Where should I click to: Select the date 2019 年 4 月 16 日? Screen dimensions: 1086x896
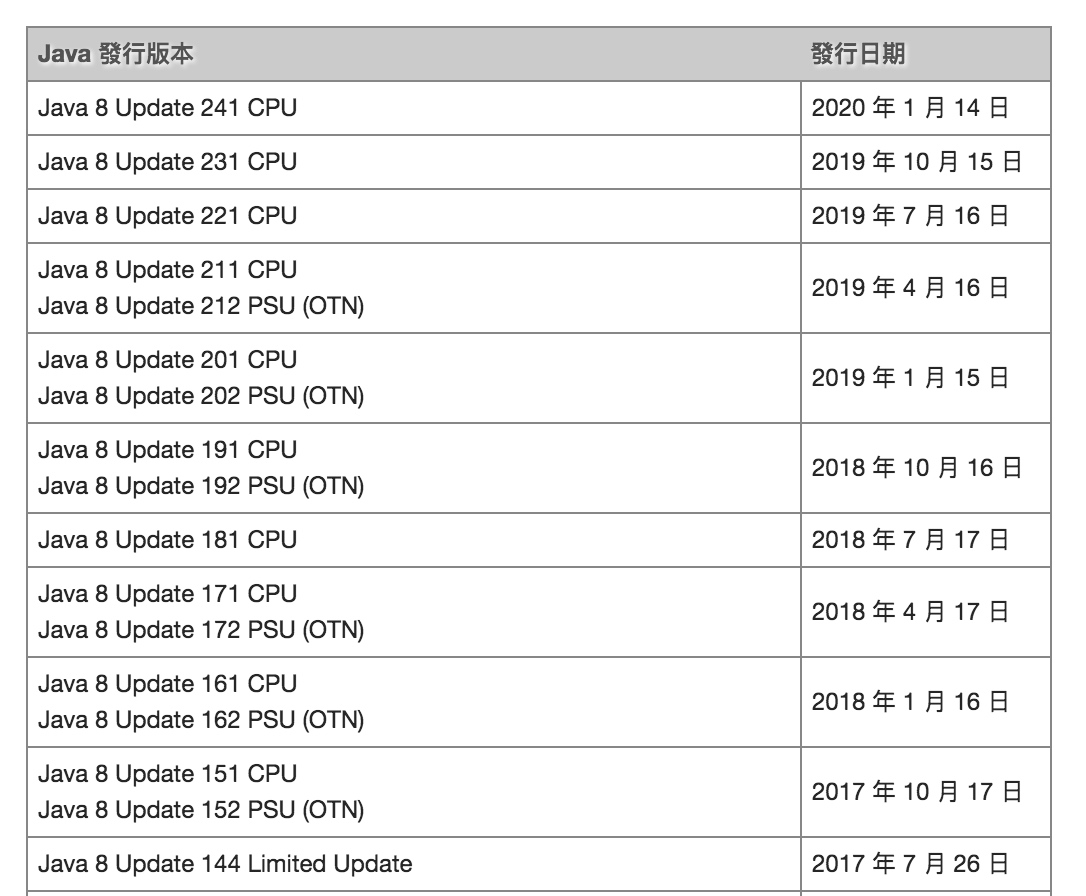tap(910, 288)
